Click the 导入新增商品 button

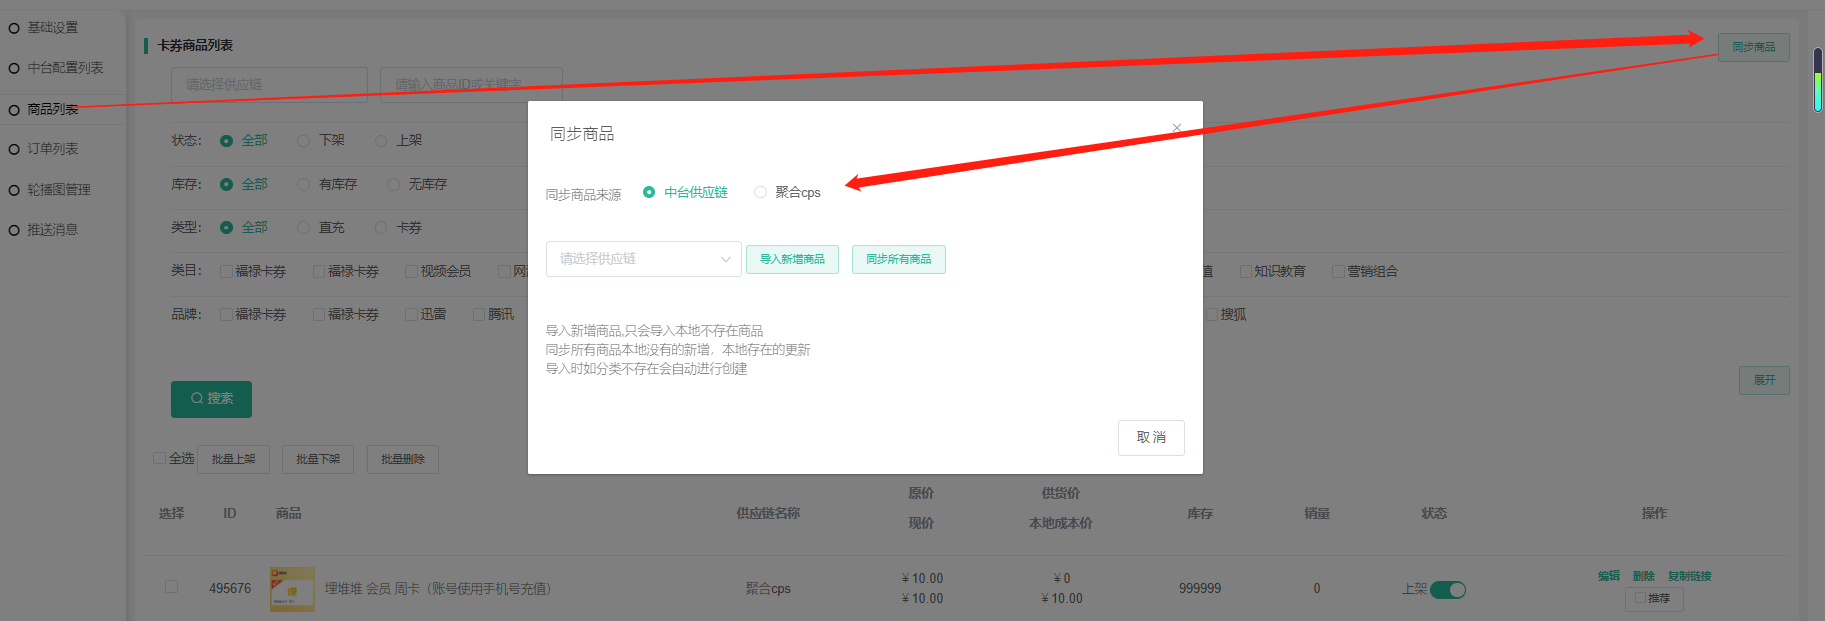coord(792,259)
